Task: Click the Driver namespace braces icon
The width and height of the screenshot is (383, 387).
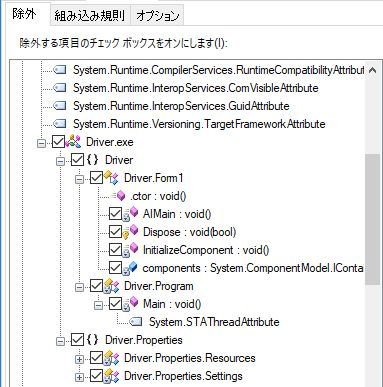Action: 92,160
